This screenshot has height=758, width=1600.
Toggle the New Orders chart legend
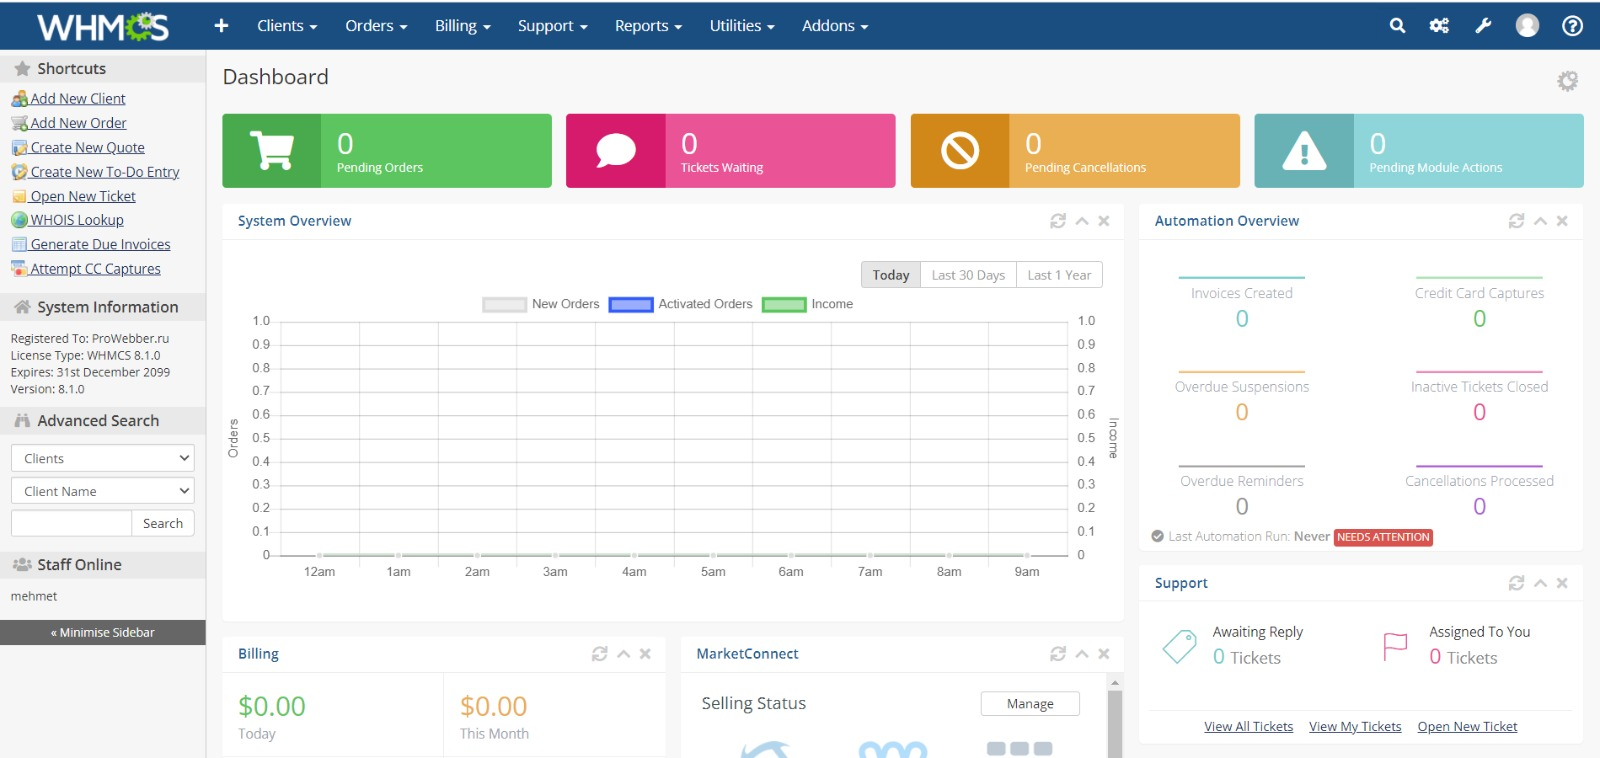(x=541, y=304)
